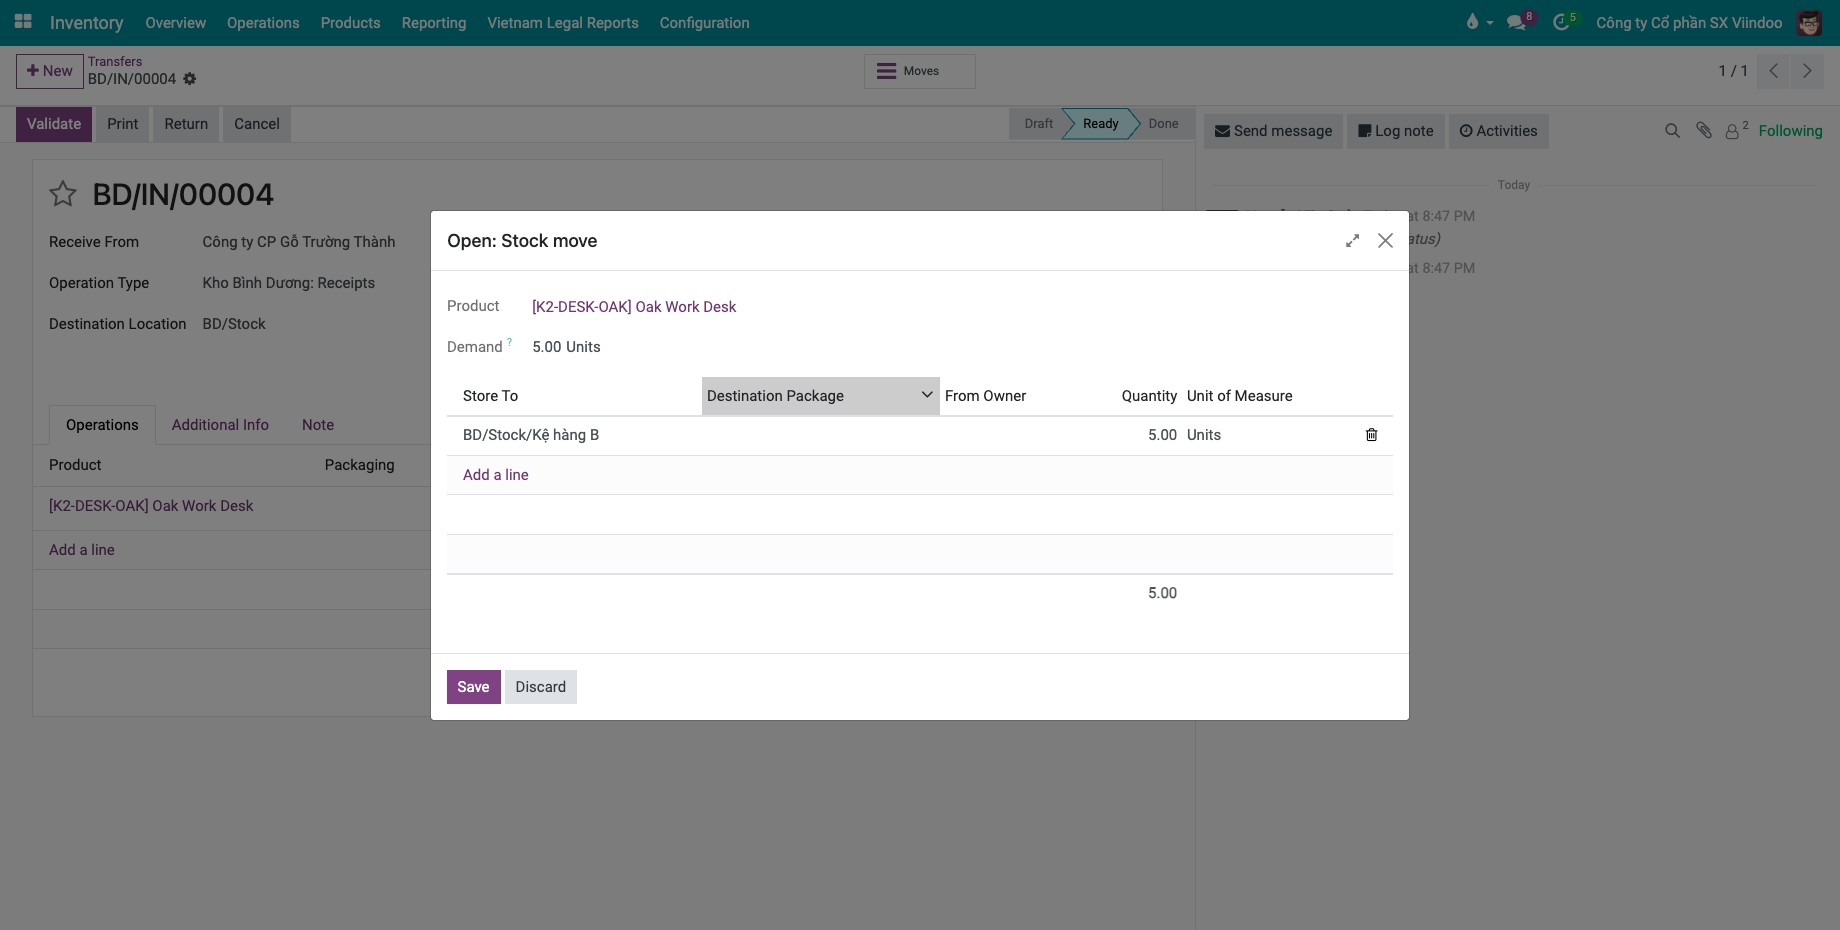Save the stock move
The height and width of the screenshot is (930, 1840).
(473, 687)
